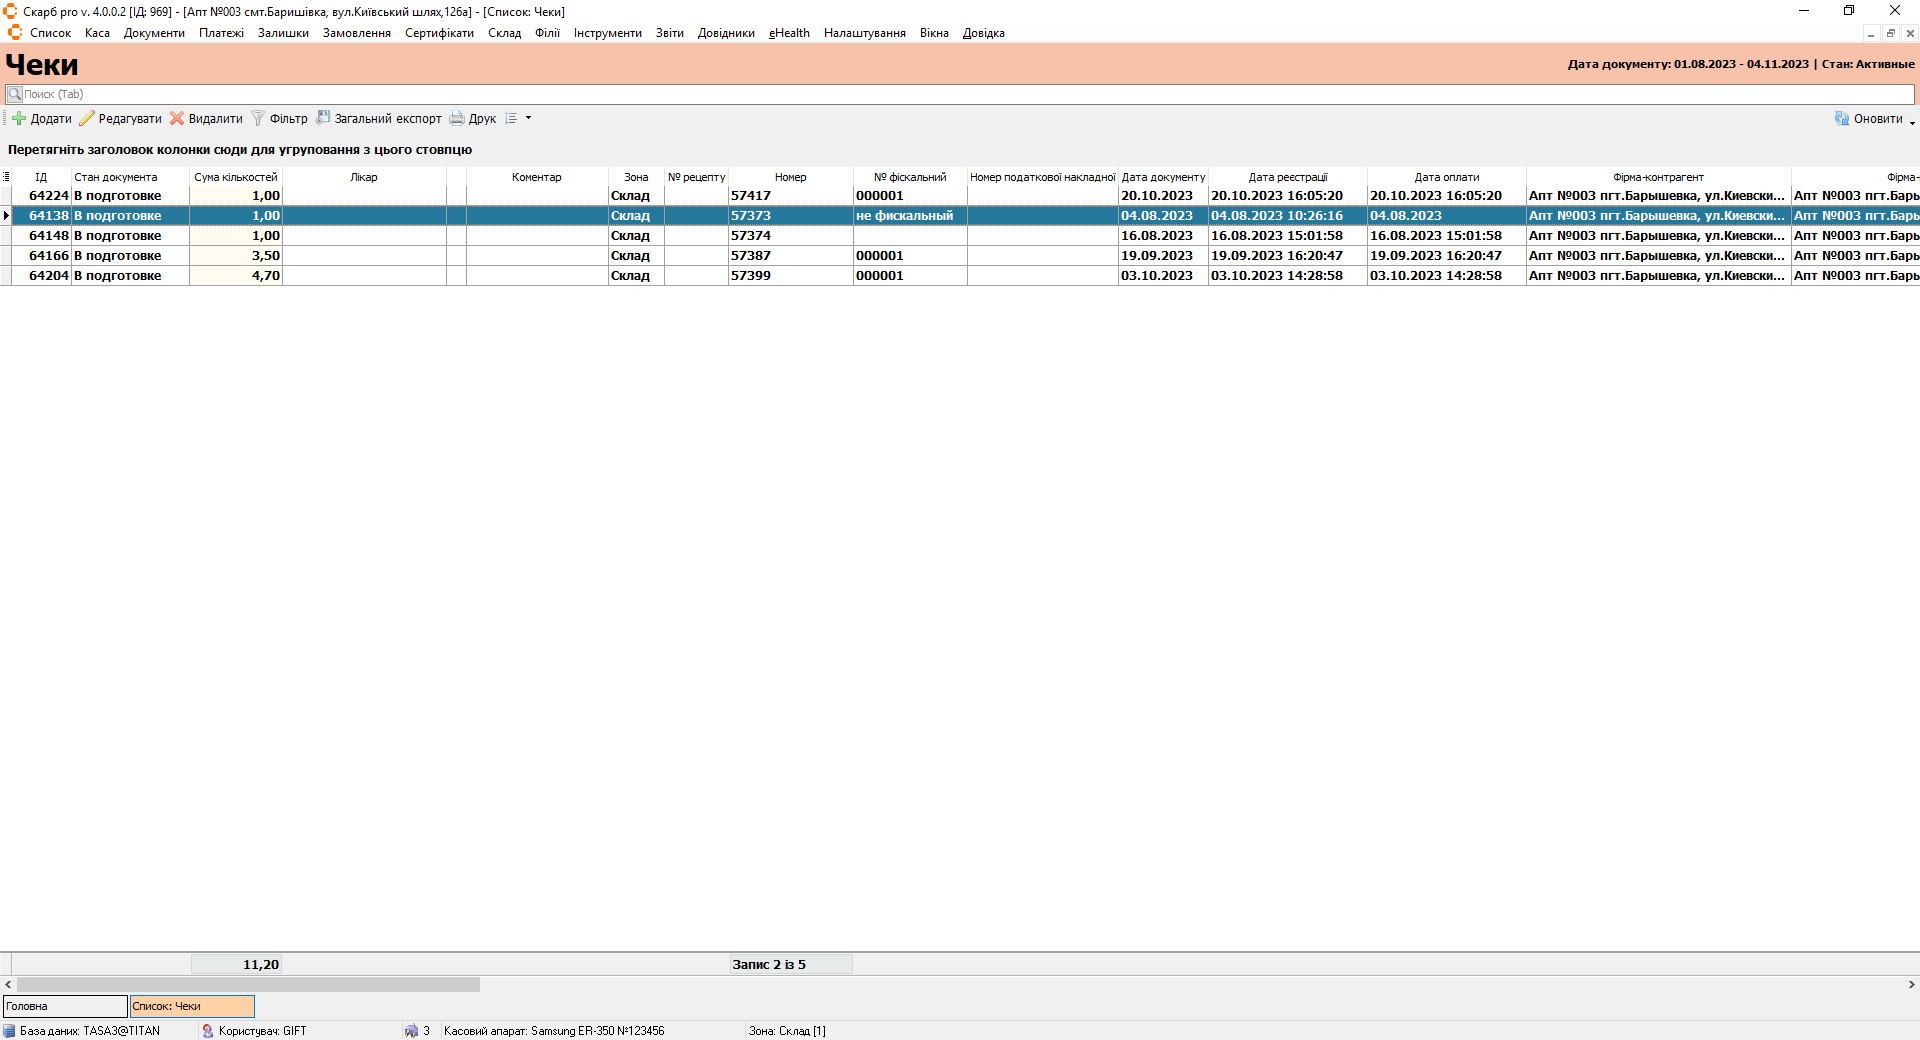Open the column chooser grid corner button

6,177
